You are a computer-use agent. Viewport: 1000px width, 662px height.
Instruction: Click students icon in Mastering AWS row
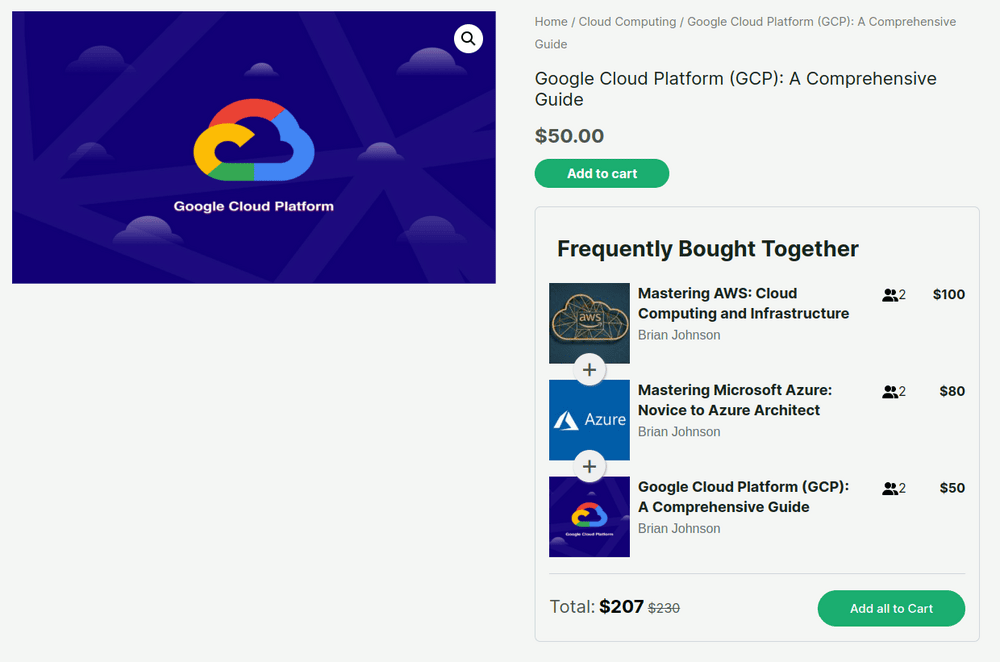(890, 295)
